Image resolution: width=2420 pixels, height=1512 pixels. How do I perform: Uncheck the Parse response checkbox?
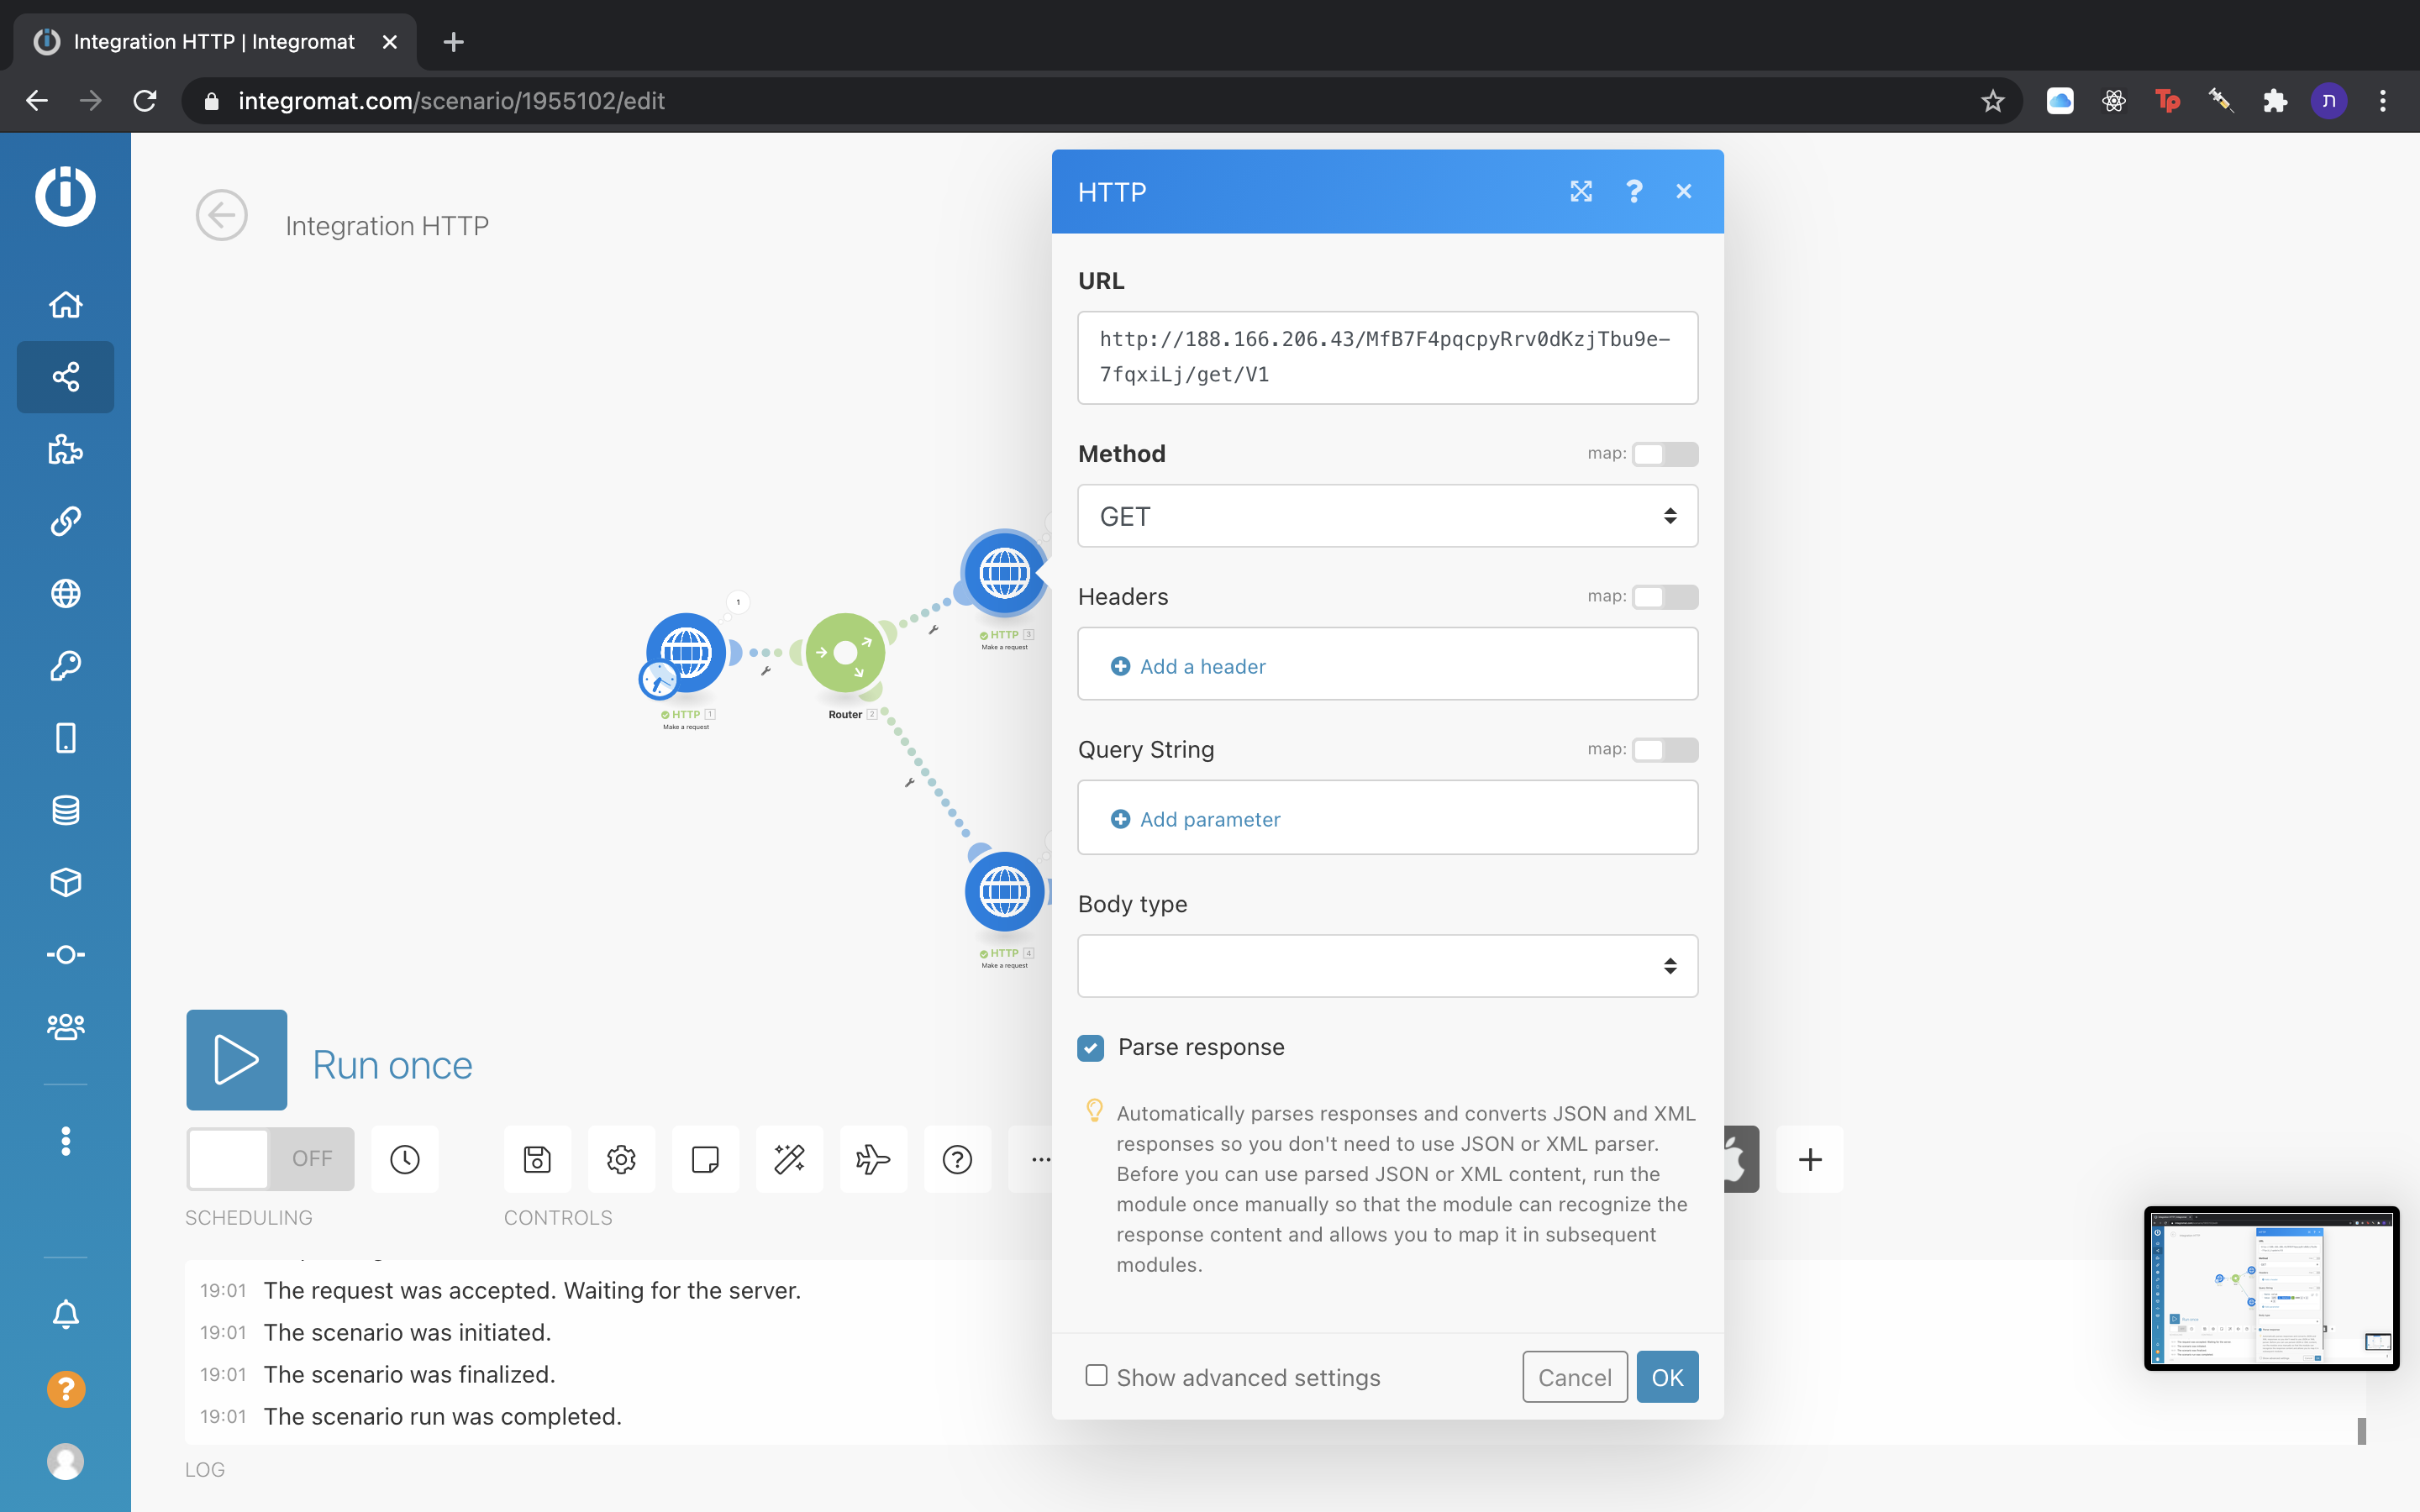(1091, 1047)
